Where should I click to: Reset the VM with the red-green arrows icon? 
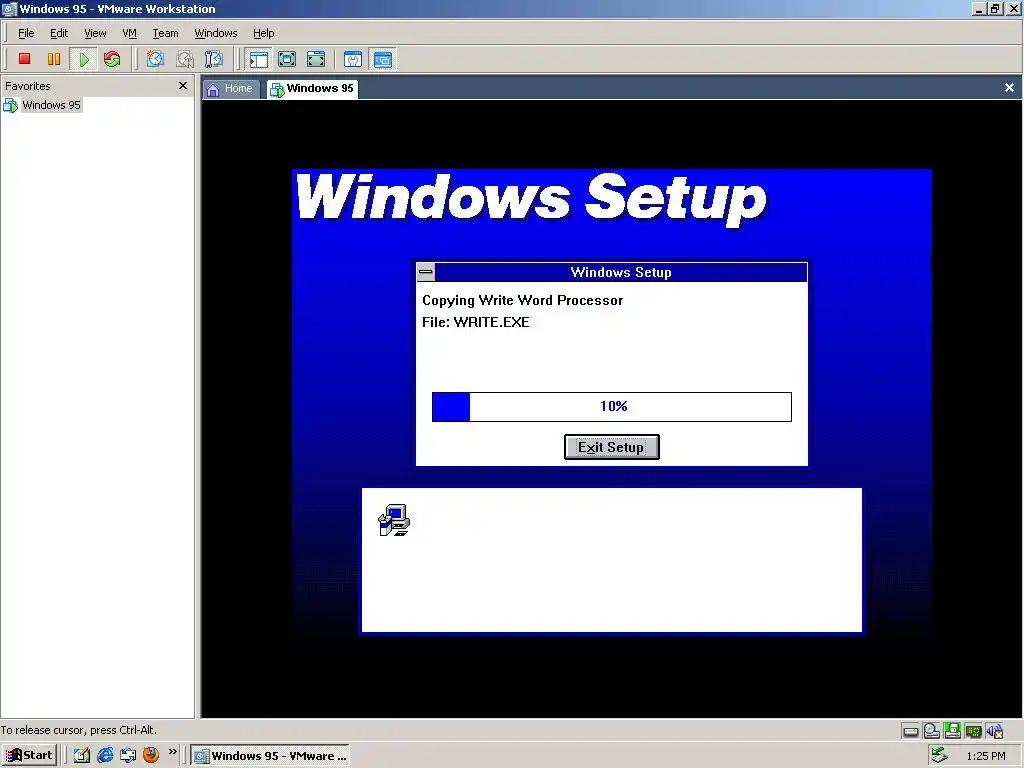[112, 59]
